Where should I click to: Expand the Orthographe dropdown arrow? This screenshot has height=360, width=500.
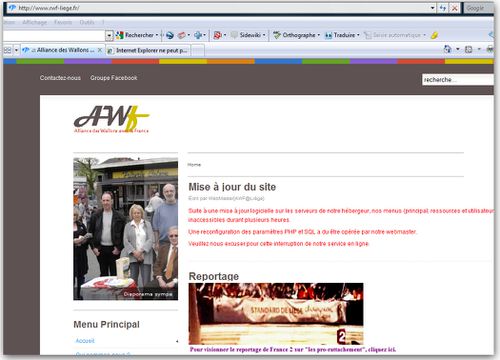319,35
